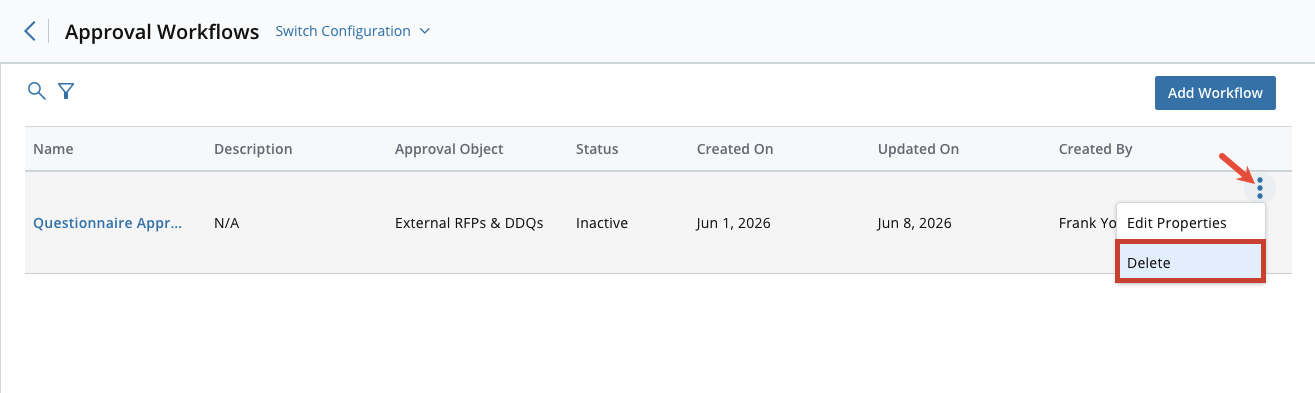Click the Approval Object column header

coord(449,149)
